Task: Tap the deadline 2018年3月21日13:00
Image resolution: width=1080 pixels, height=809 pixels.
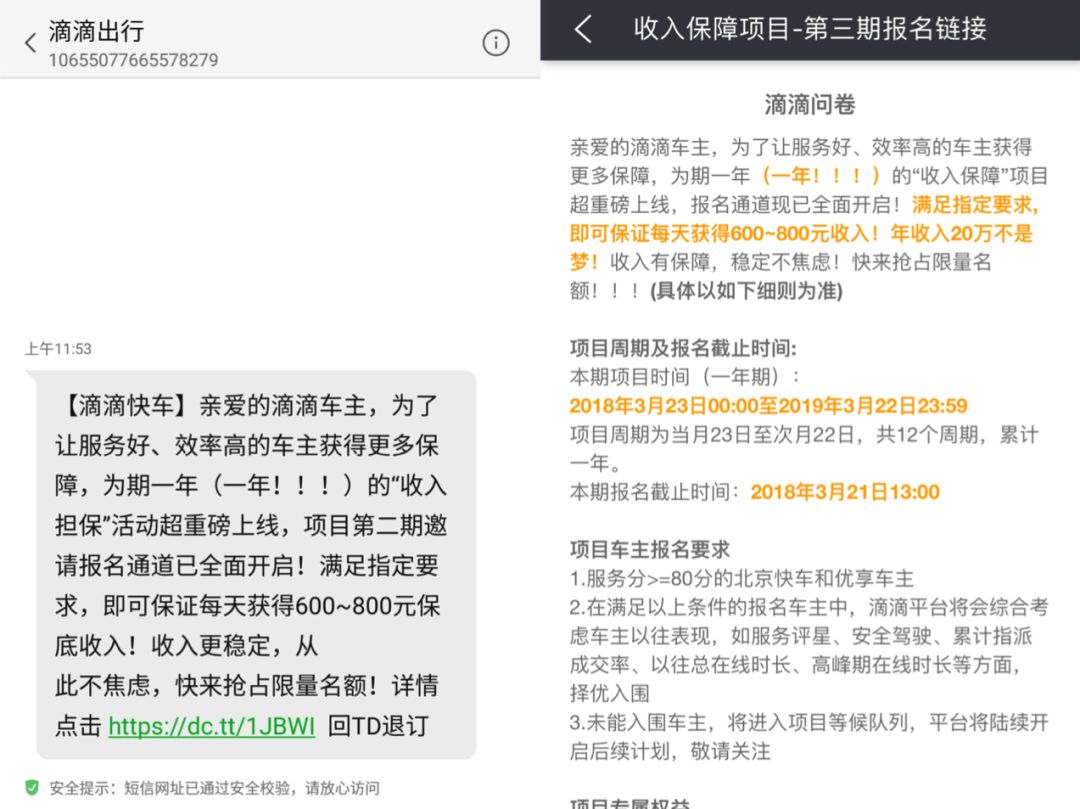Action: click(845, 492)
